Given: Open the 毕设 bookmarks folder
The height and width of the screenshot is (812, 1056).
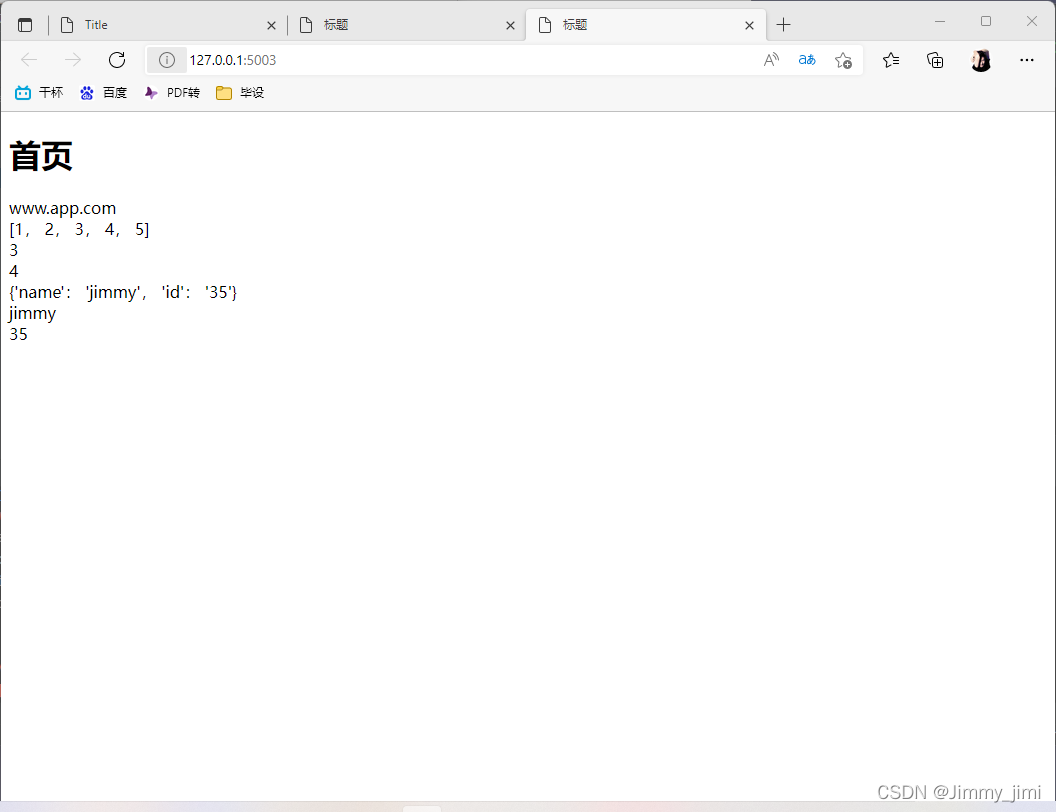Looking at the screenshot, I should tap(240, 93).
